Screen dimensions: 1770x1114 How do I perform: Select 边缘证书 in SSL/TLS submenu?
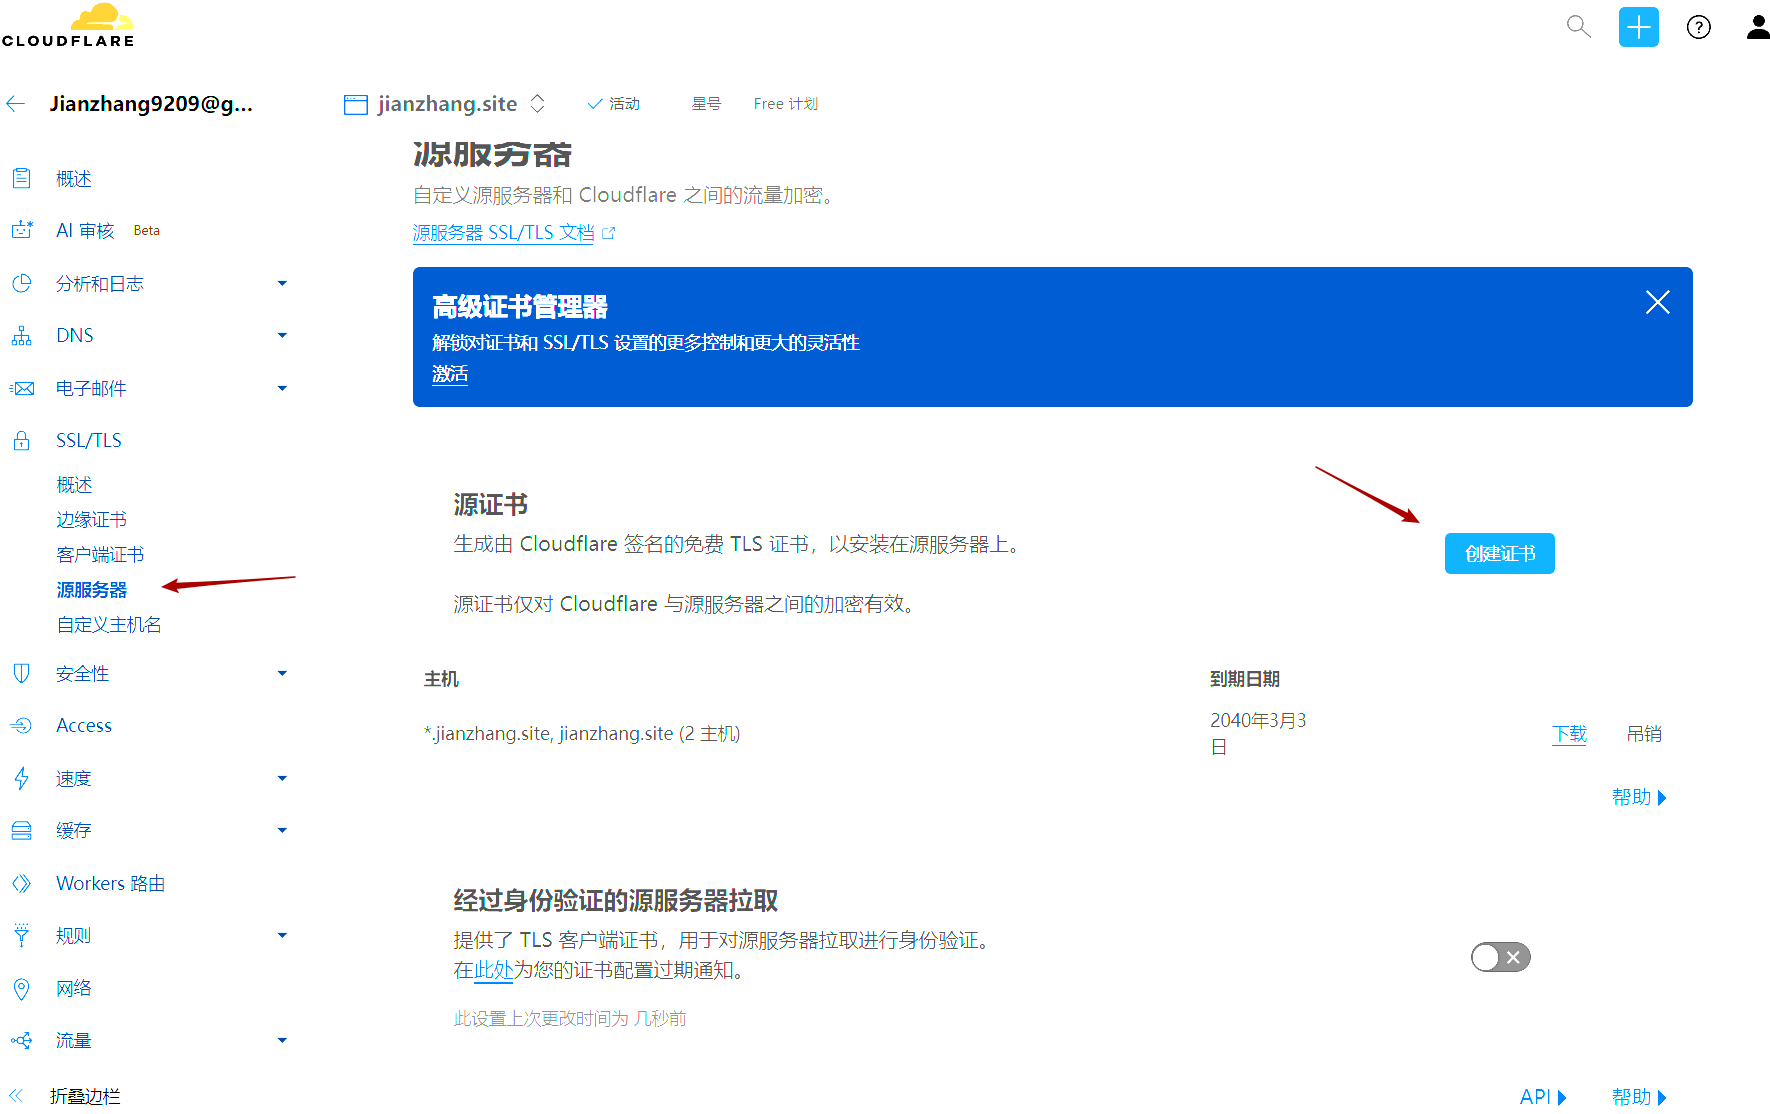coord(91,520)
